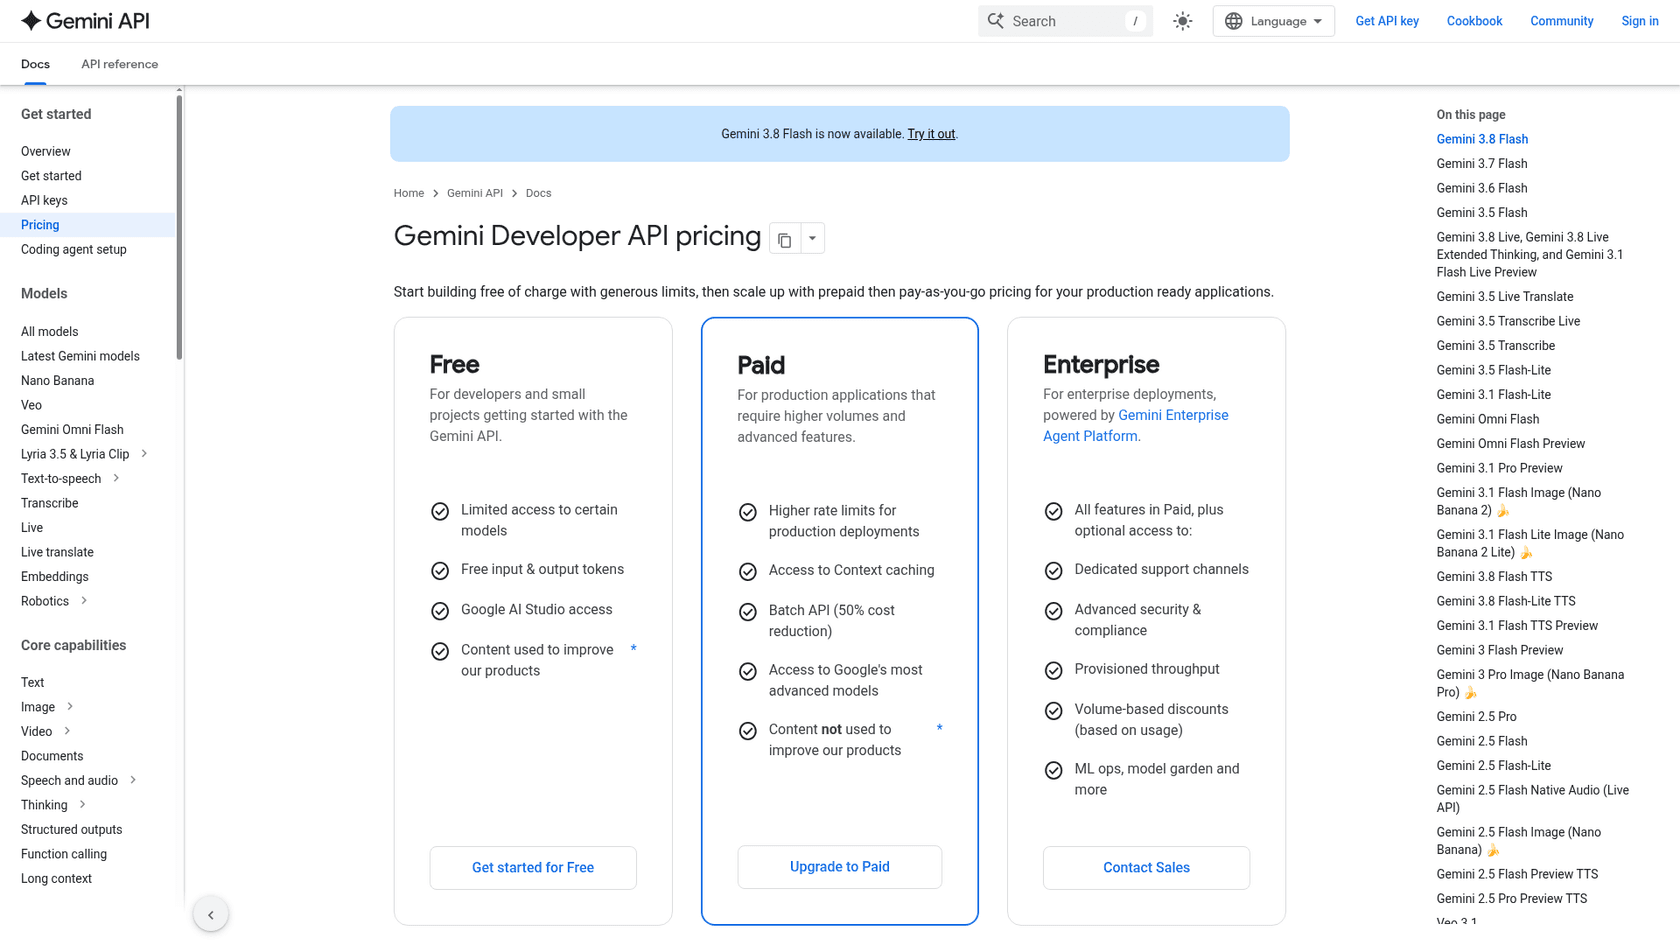Open the dropdown arrow next to the copy page icon
Image resolution: width=1680 pixels, height=945 pixels.
point(812,239)
